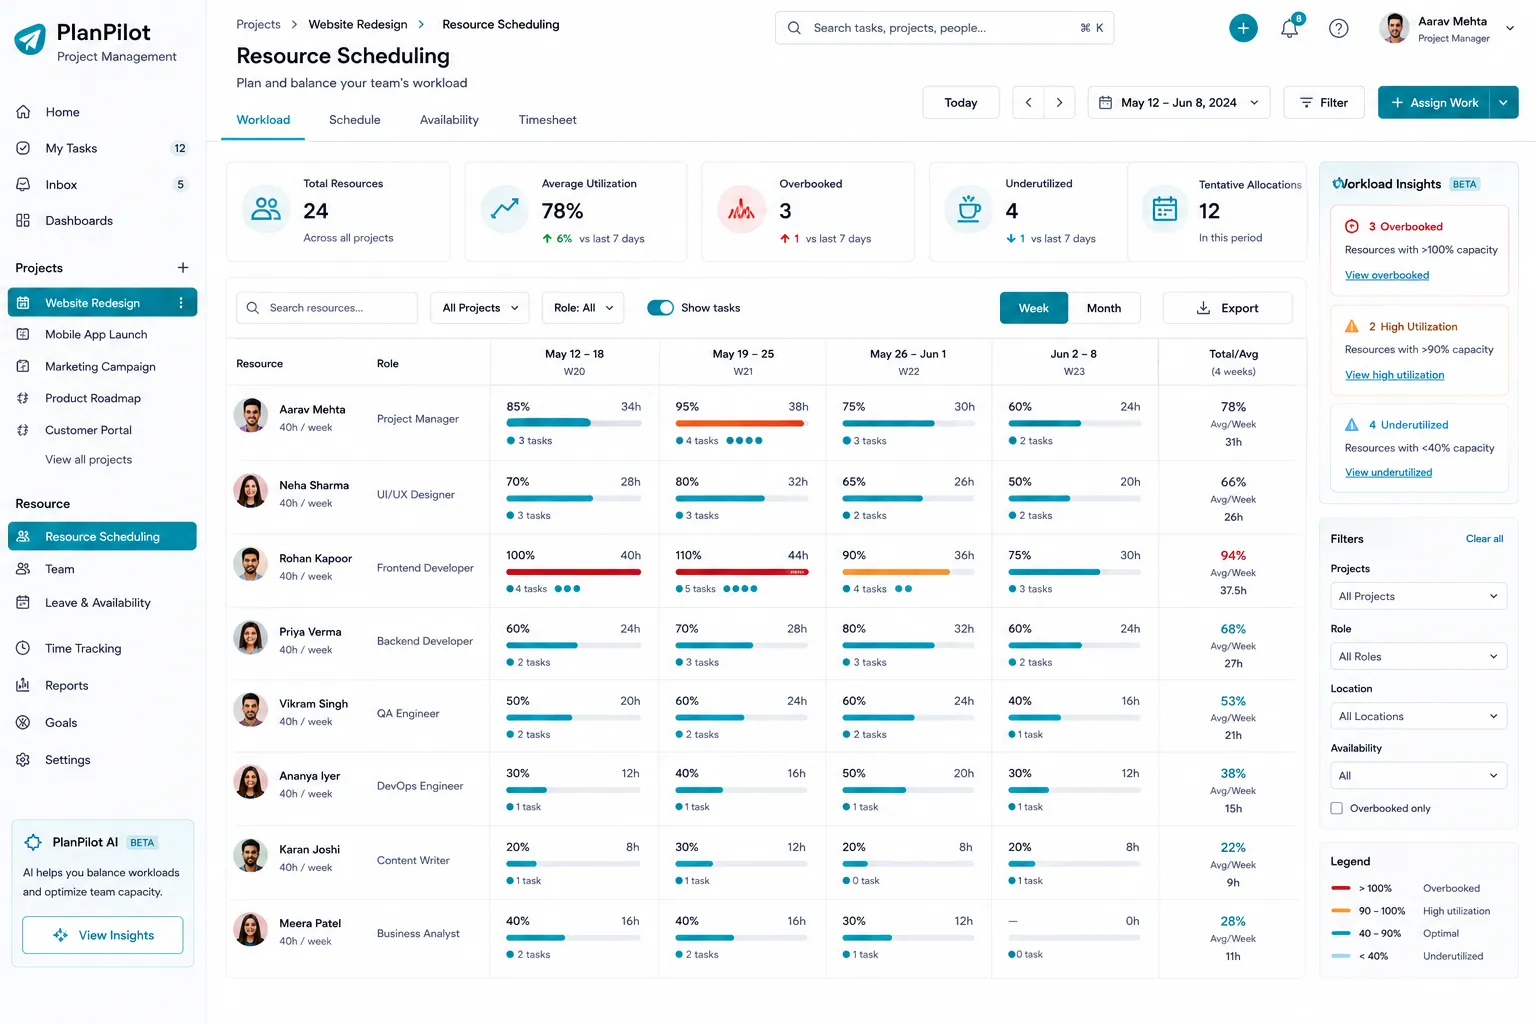Select the Week view toggle
This screenshot has height=1024, width=1536.
point(1034,308)
